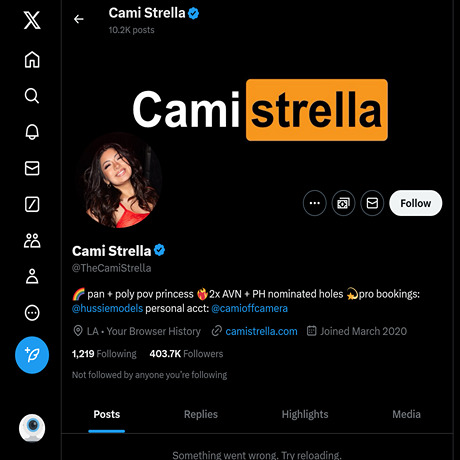460x460 pixels.
Task: Go to Home via house icon
Action: coord(32,60)
